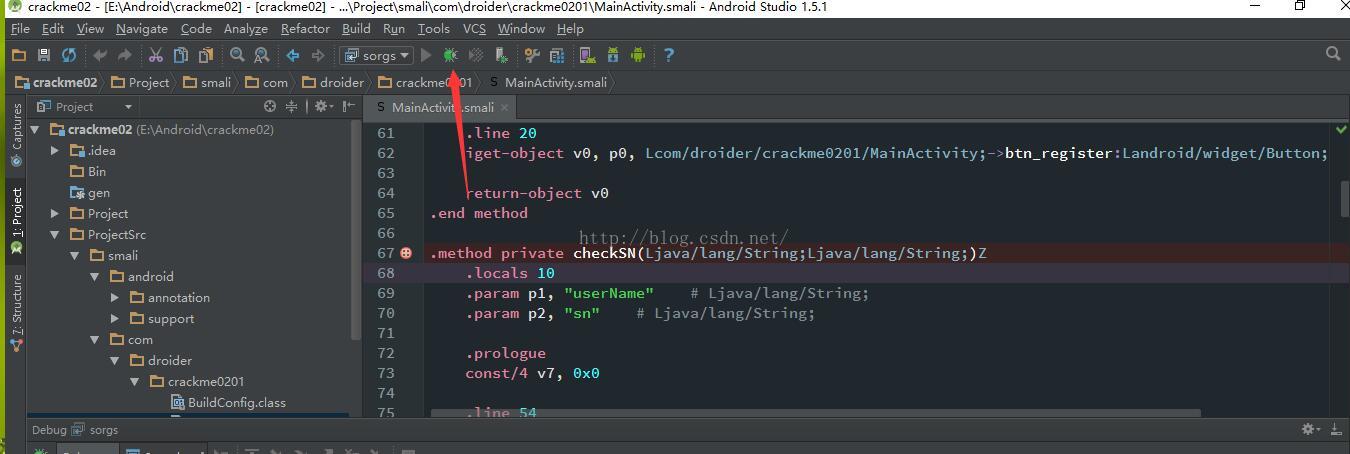Screen dimensions: 1350x454
Task: Click the Run with Coverage icon
Action: 476,55
